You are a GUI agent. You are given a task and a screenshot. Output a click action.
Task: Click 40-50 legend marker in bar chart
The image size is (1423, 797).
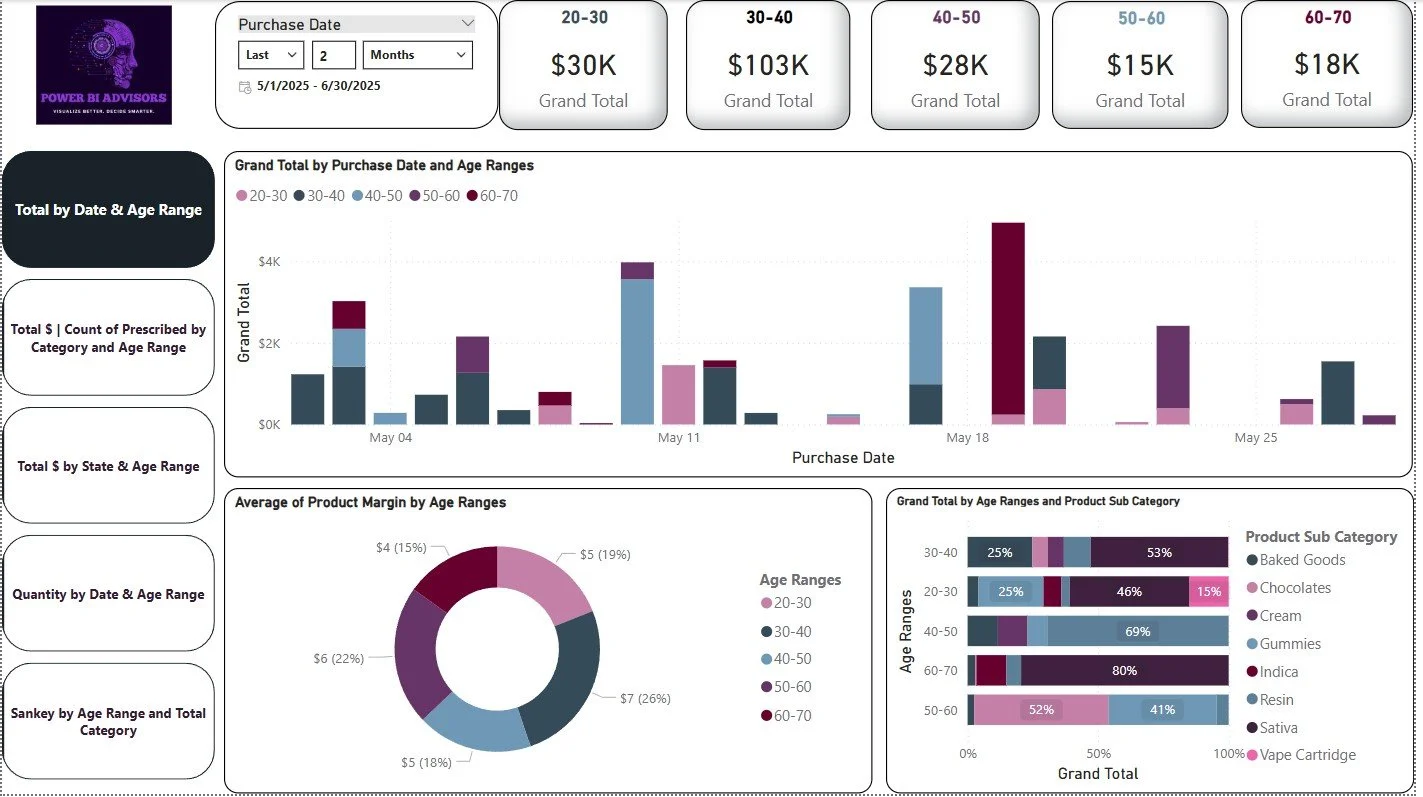coord(356,196)
